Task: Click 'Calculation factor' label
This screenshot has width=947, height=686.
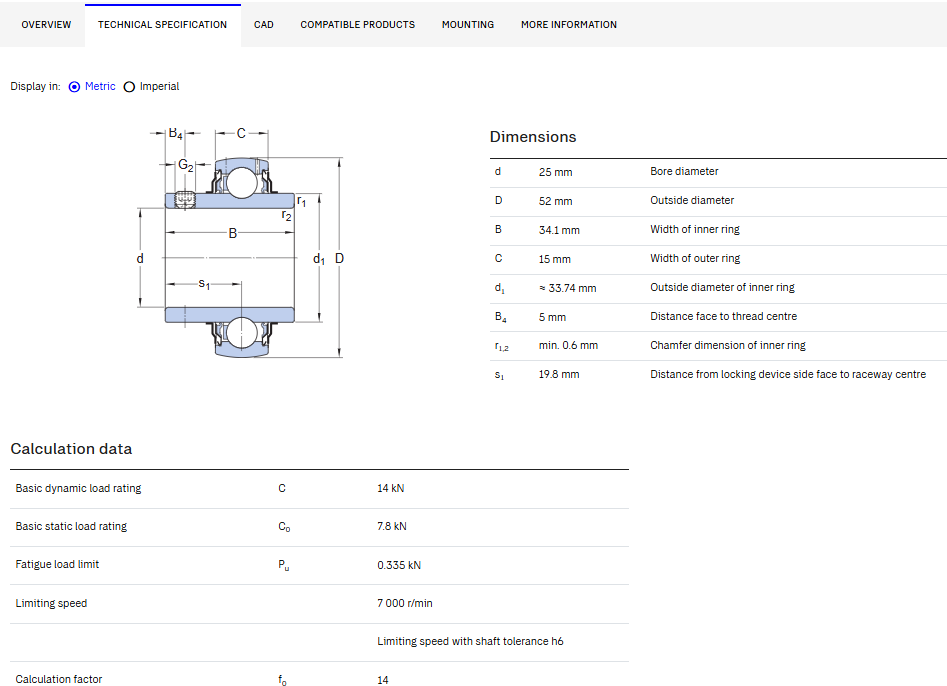Action: click(59, 679)
